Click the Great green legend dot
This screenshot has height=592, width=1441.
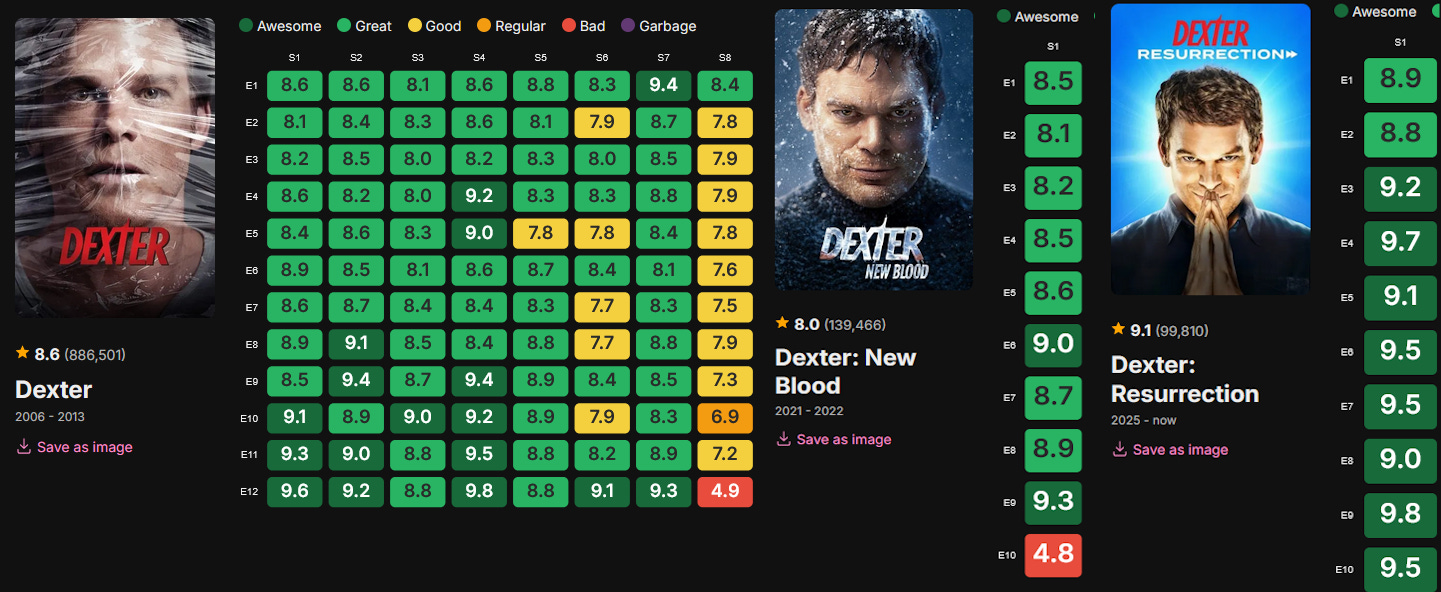point(343,26)
